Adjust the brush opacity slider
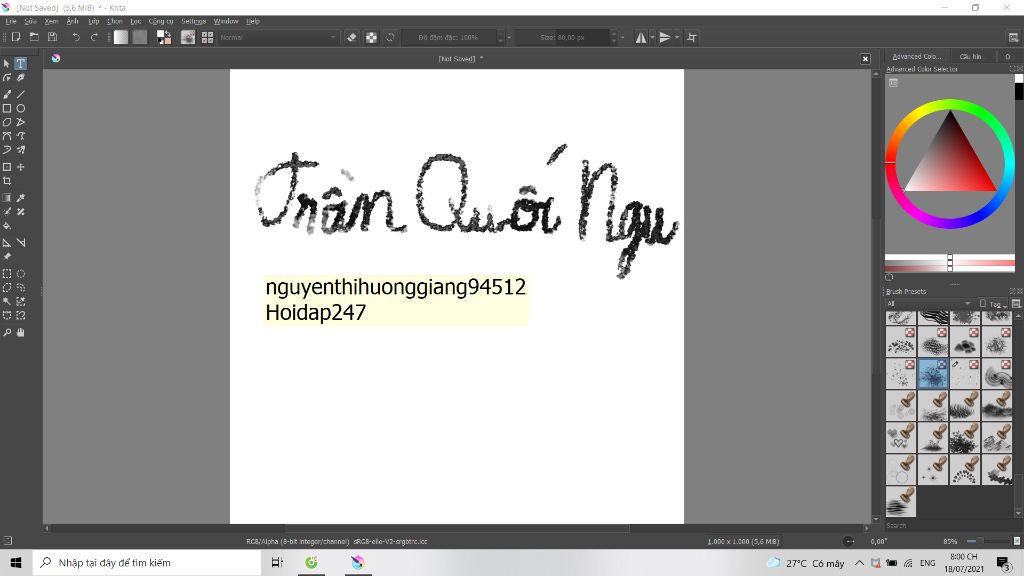Viewport: 1024px width, 576px height. [448, 37]
